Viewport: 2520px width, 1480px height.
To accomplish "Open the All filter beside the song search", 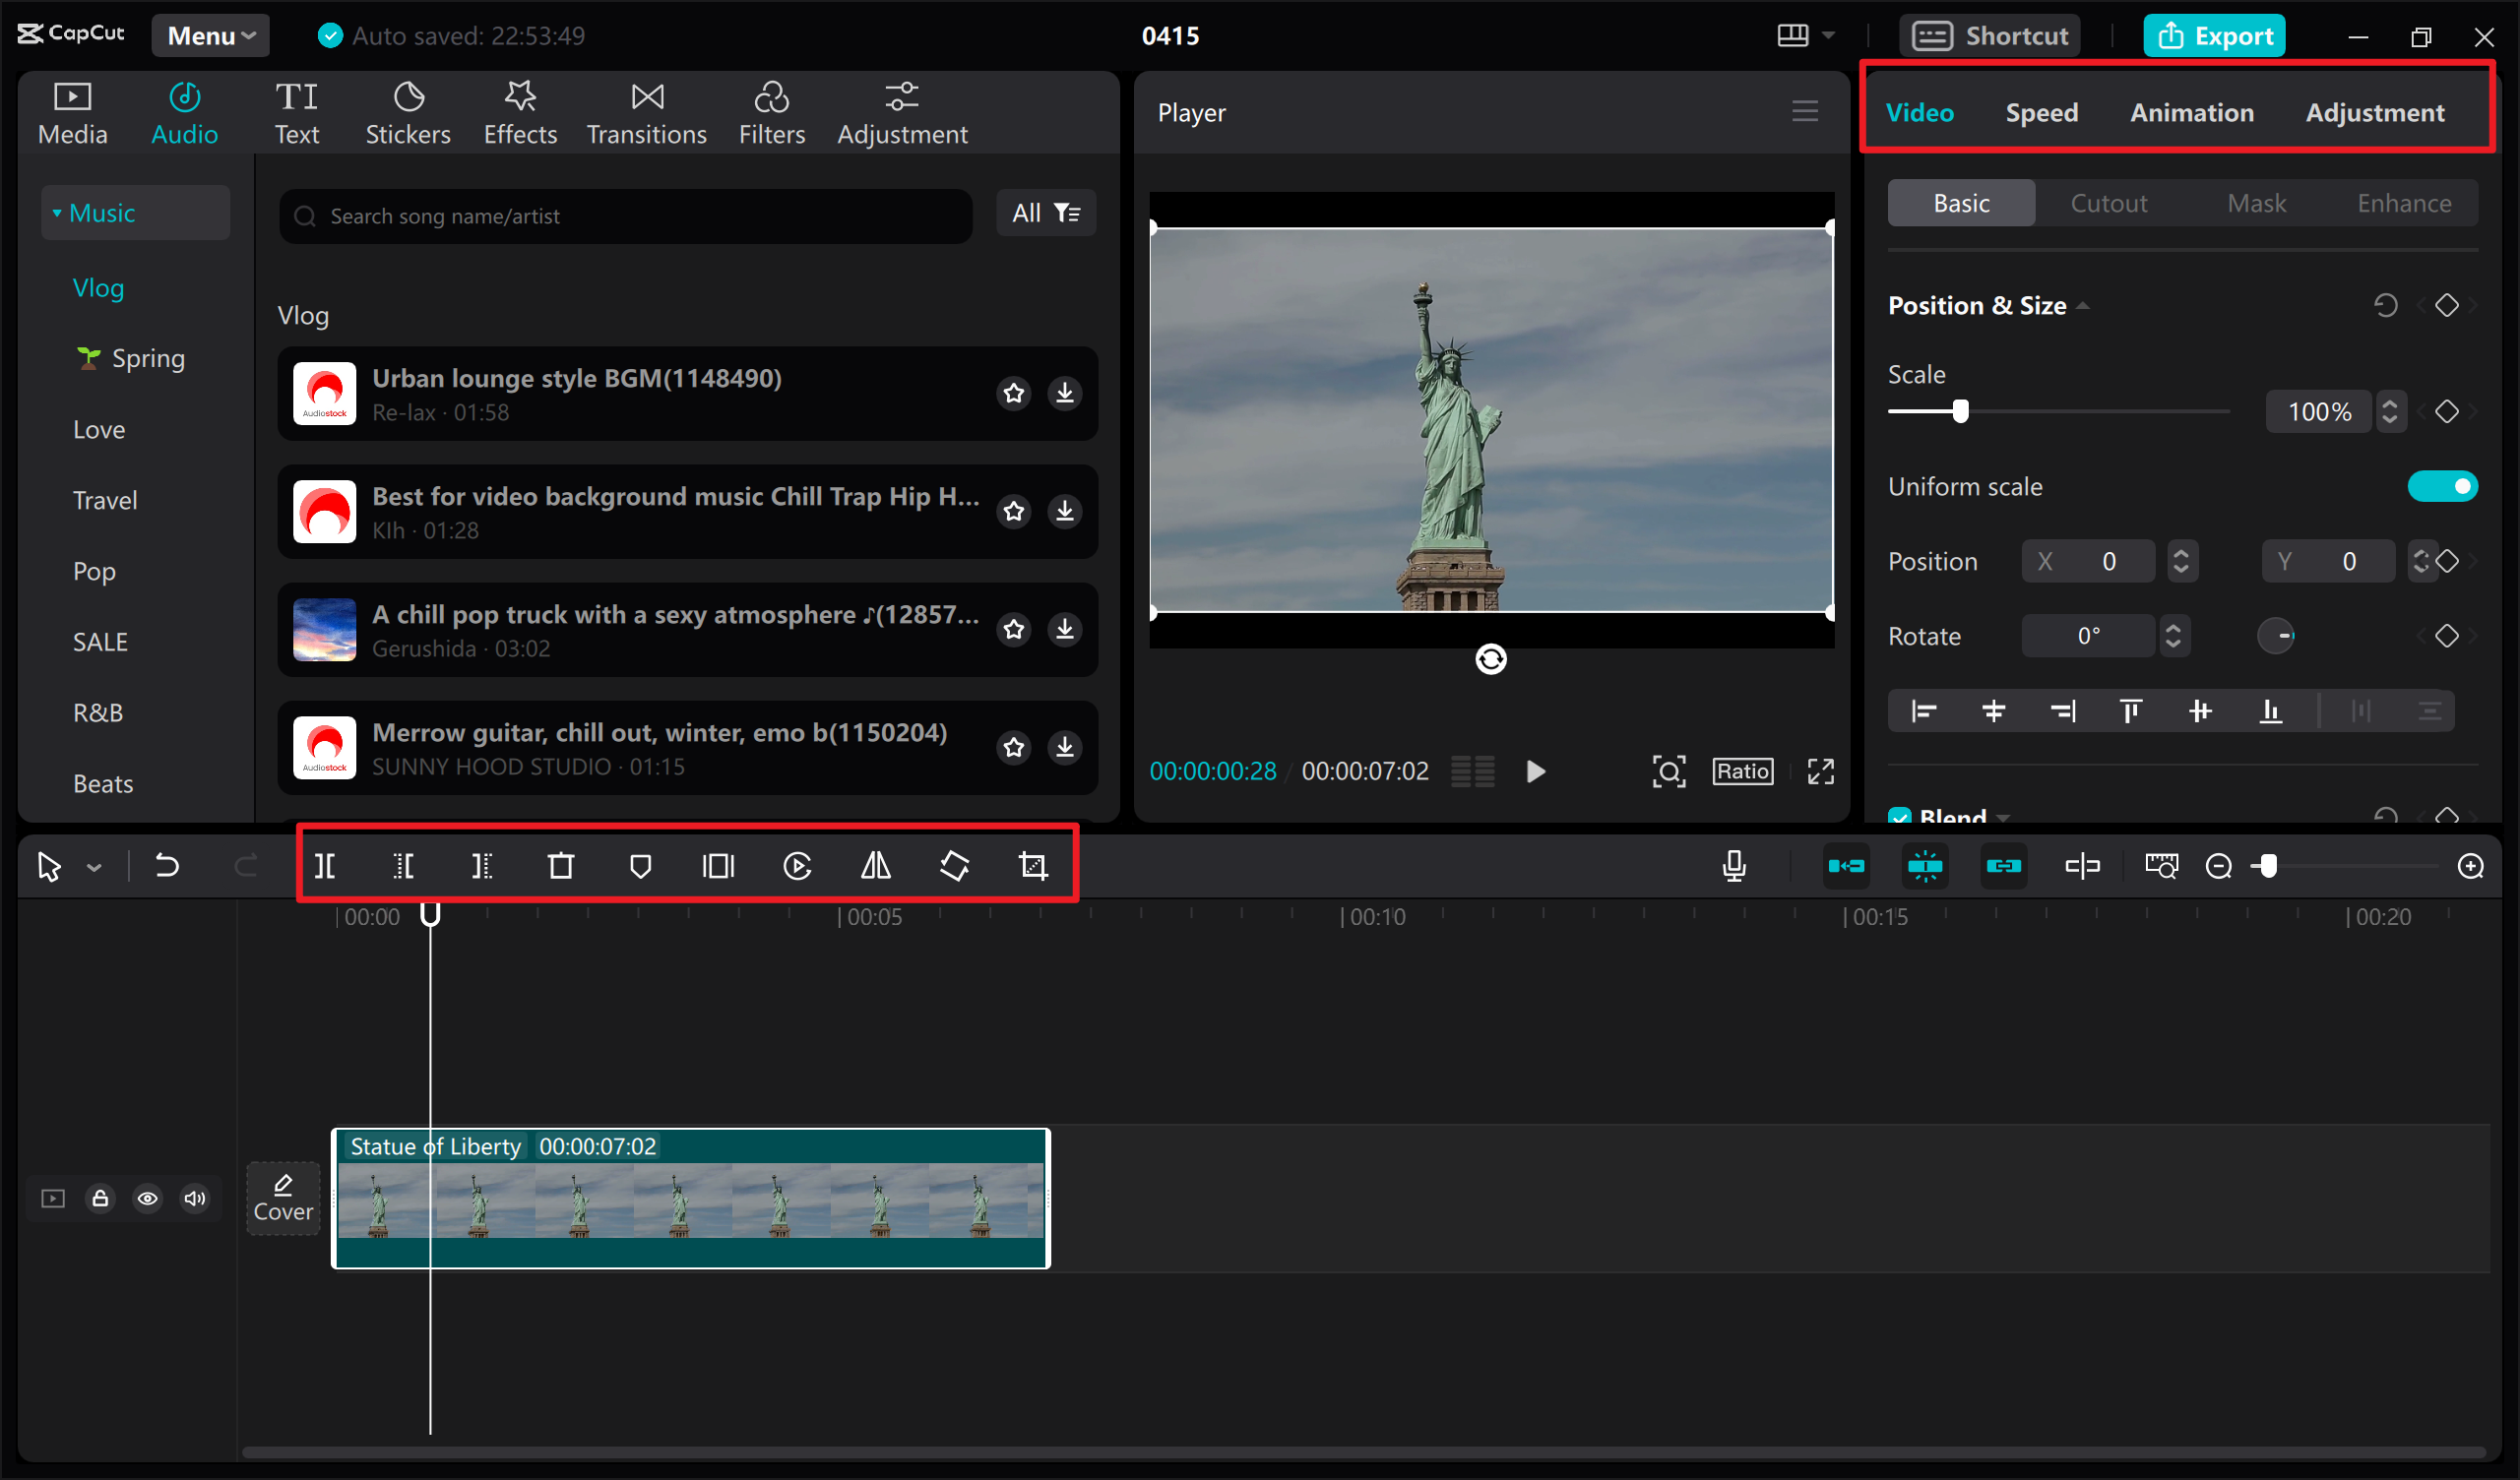I will tap(1045, 212).
